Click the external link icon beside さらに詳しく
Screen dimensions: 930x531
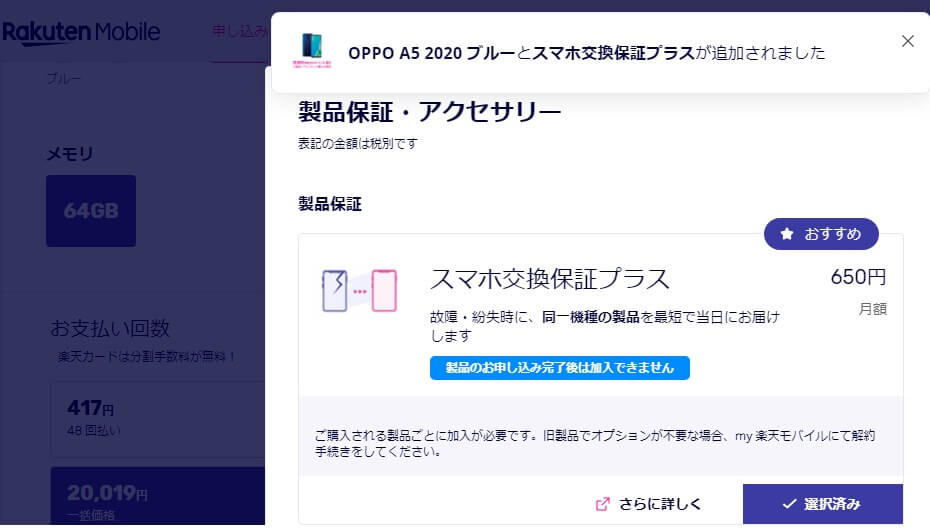point(603,504)
